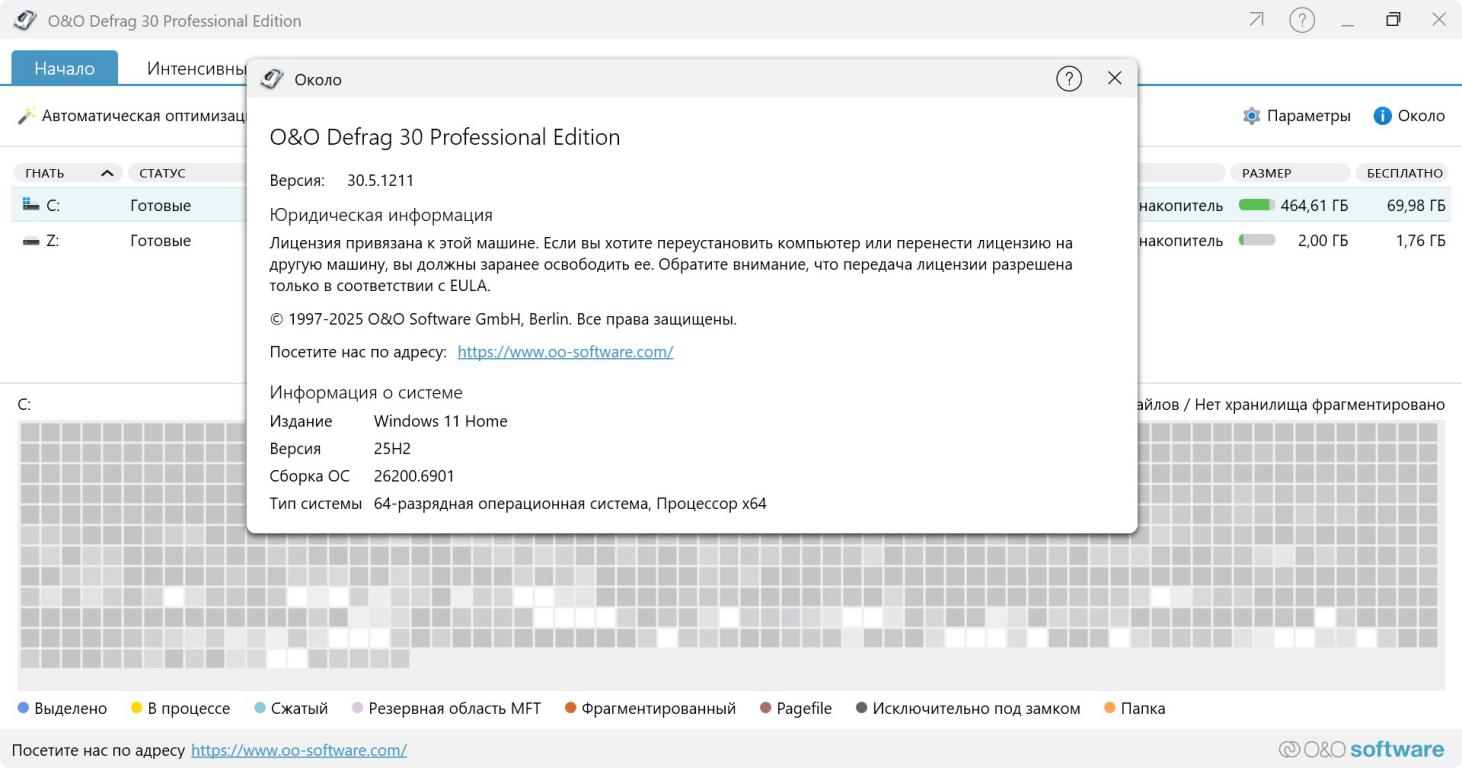Viewport: 1462px width, 768px height.
Task: Sort drives by РАЗМЕР column header
Action: tap(1266, 173)
